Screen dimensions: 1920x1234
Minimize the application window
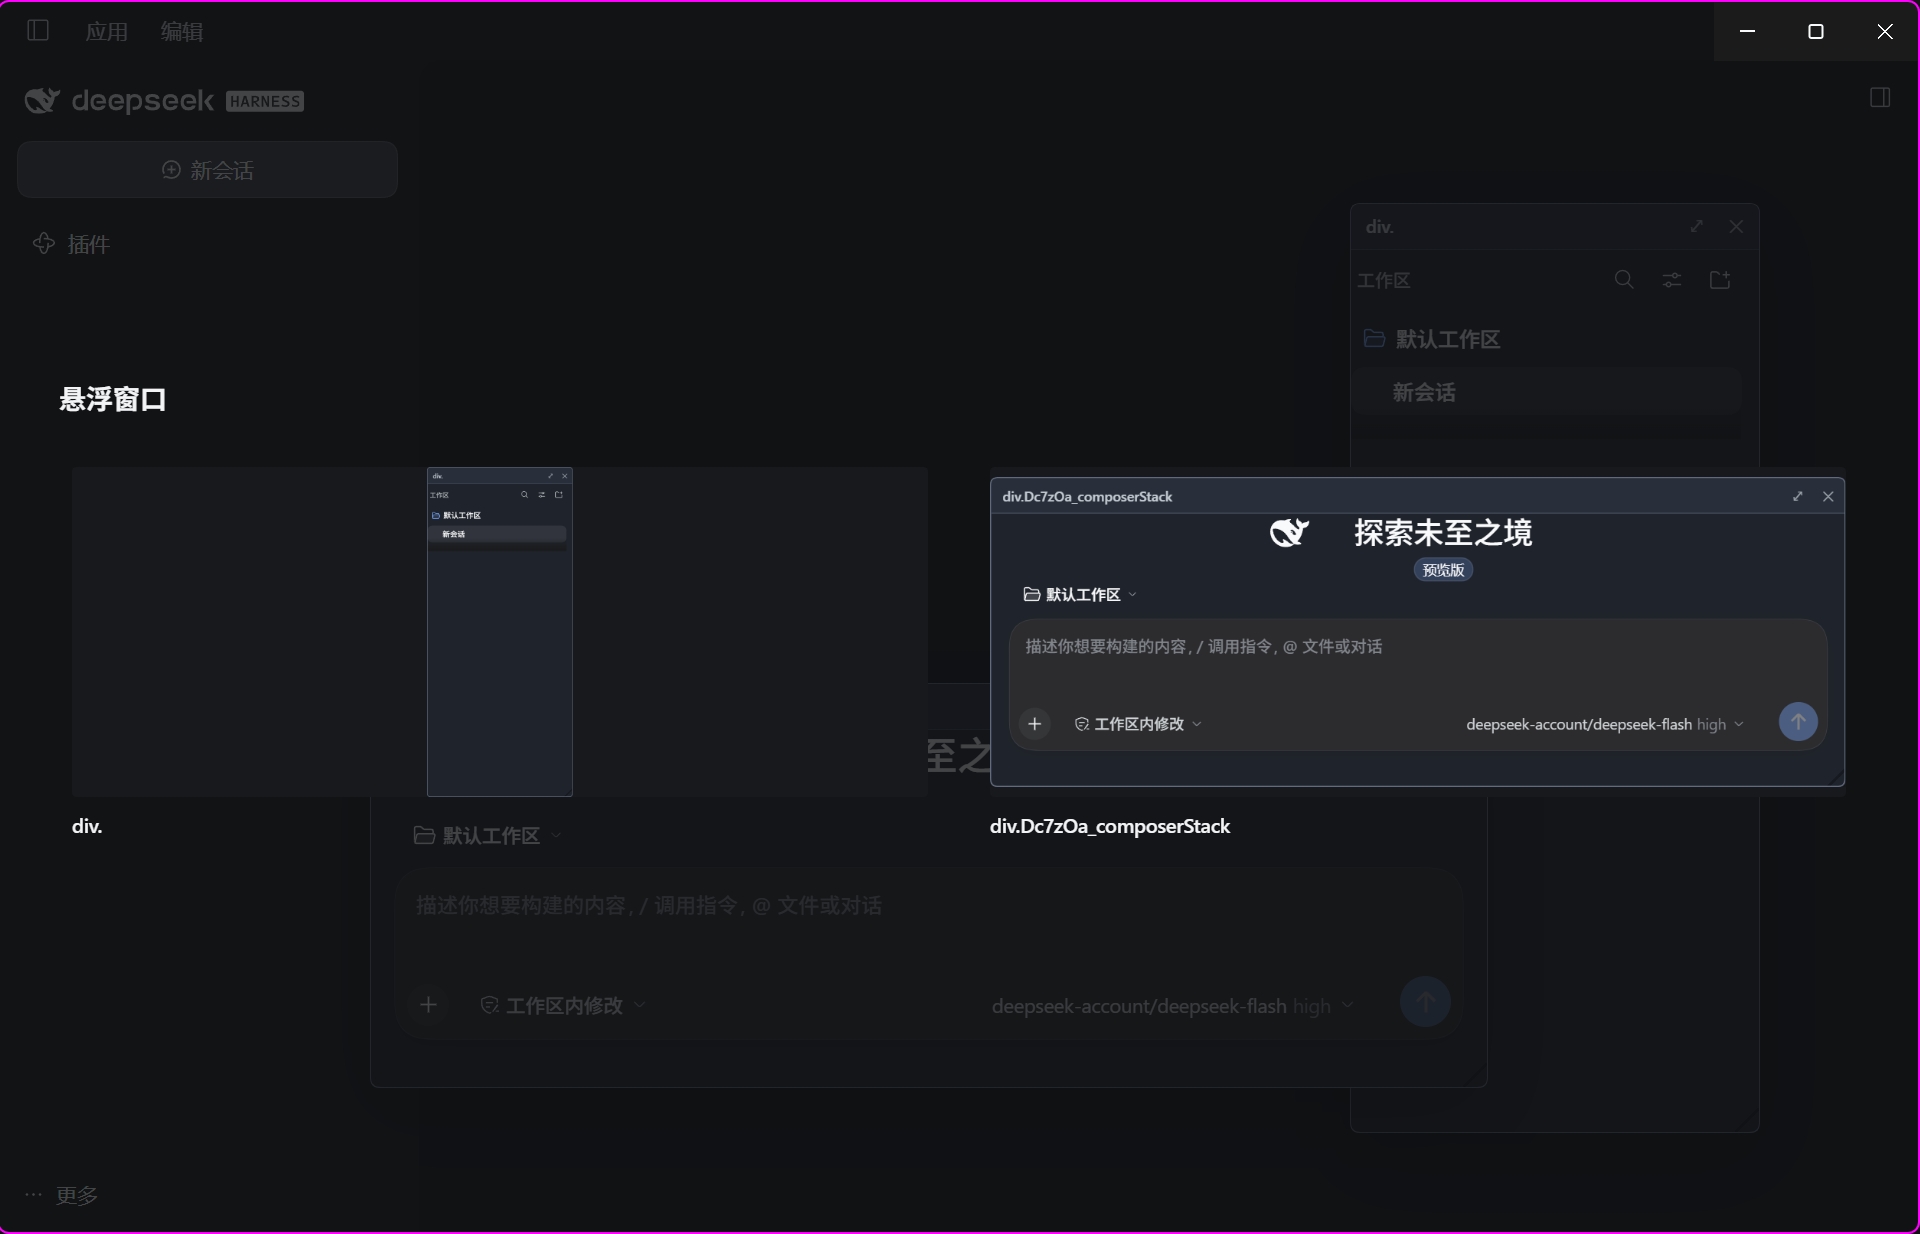tap(1748, 32)
